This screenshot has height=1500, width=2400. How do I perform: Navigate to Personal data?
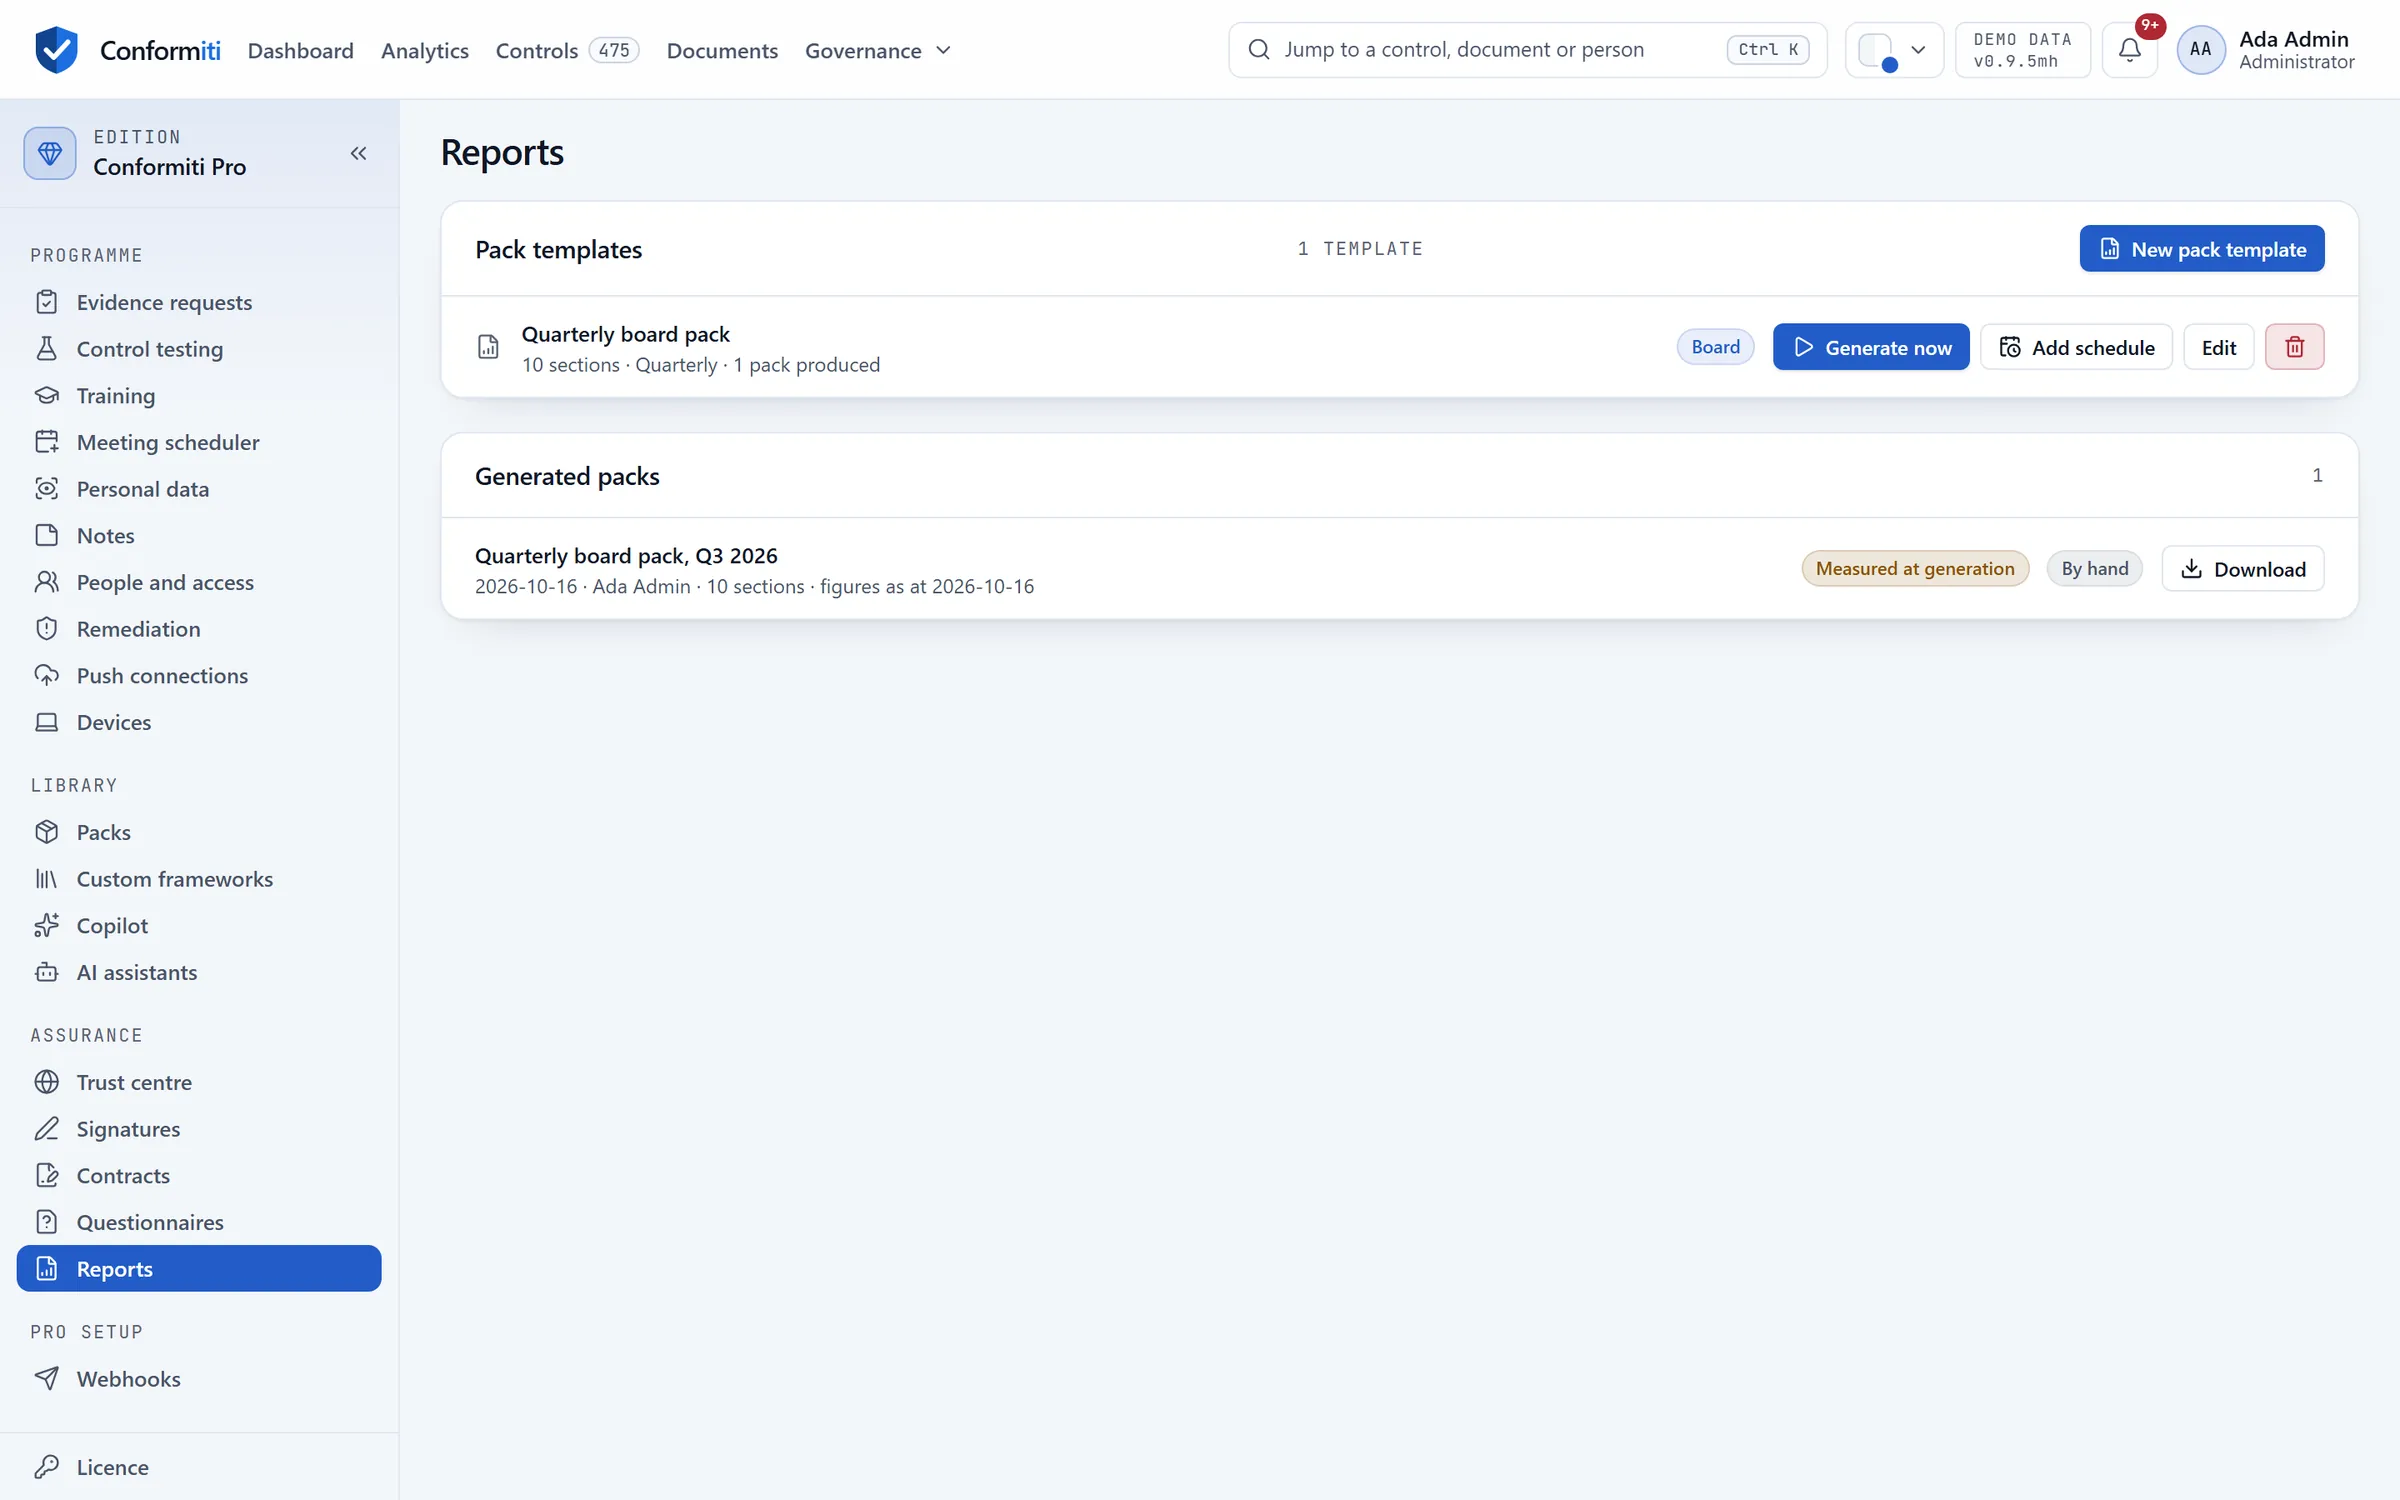coord(199,489)
